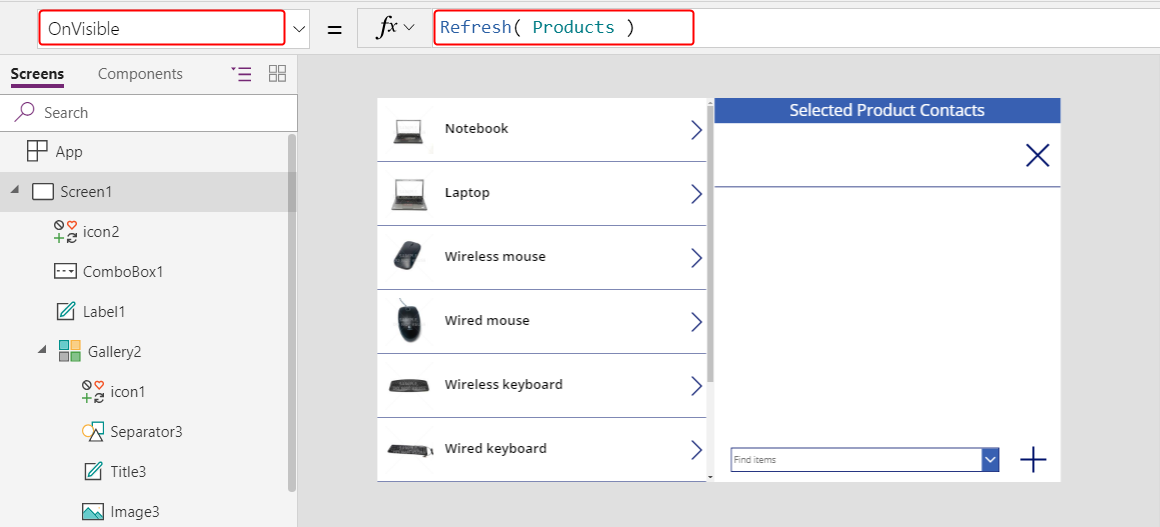Viewport: 1160px width, 527px height.
Task: Switch to tree list view icon
Action: click(x=241, y=73)
